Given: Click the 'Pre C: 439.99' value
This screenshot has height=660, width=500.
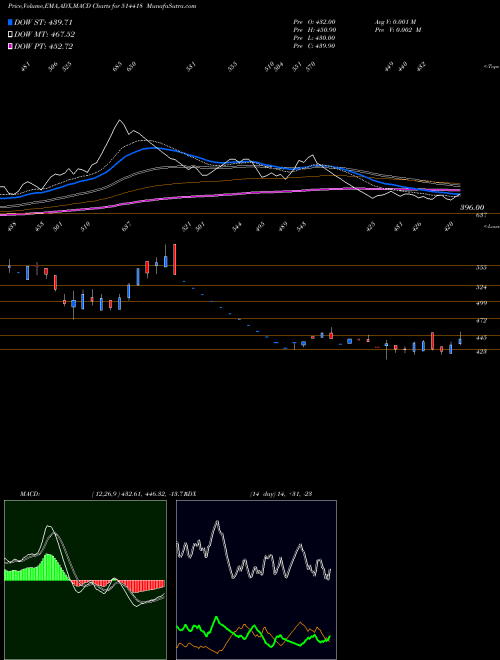Looking at the screenshot, I should 314,46.
